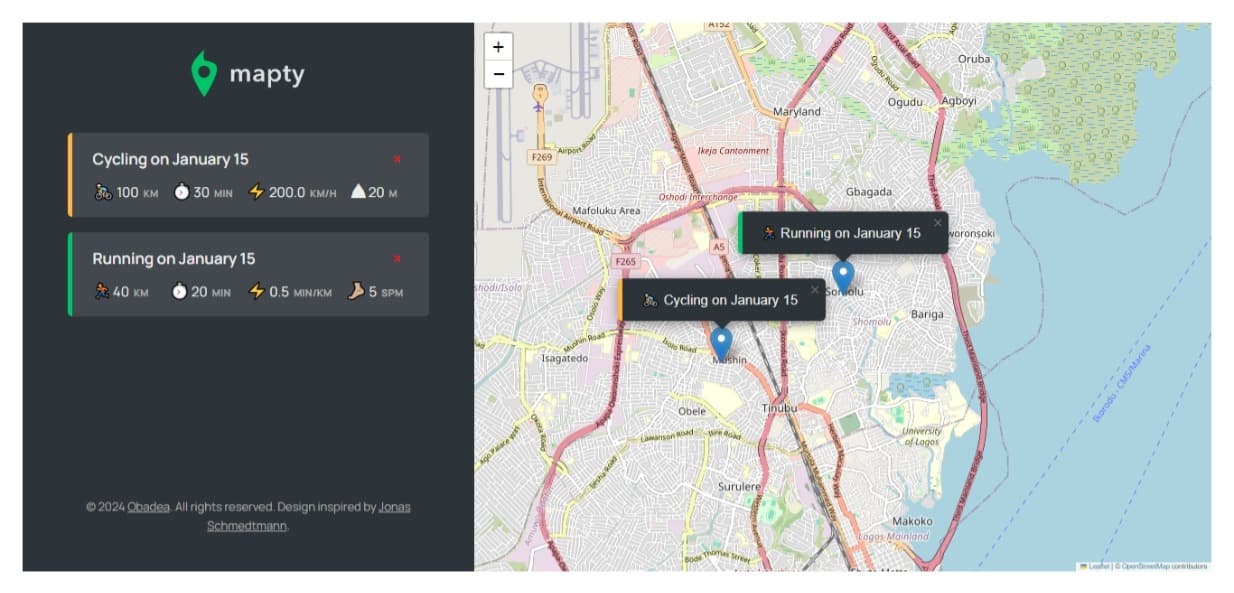This screenshot has height=593, width=1234.
Task: Close the Running on January 15 popup
Action: tap(937, 223)
